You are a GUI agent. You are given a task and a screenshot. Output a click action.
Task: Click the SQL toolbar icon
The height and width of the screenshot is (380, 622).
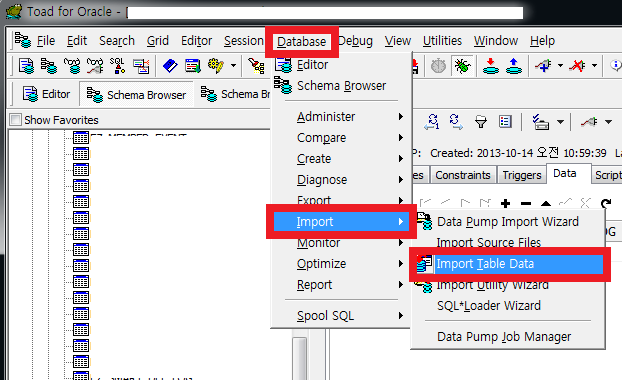pyautogui.click(x=118, y=66)
